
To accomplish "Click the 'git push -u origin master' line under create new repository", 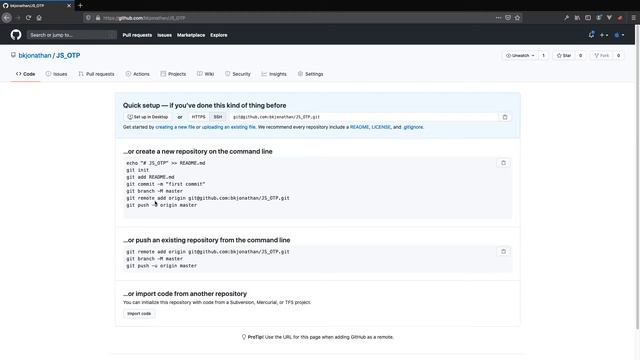I will pyautogui.click(x=161, y=205).
